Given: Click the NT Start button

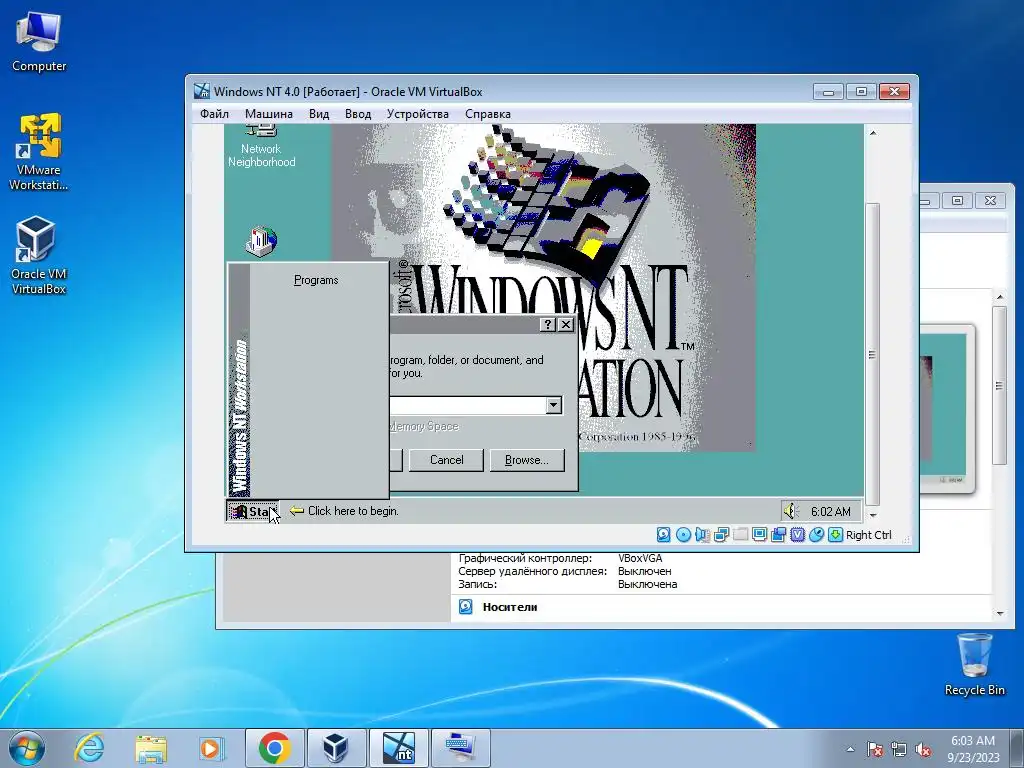Looking at the screenshot, I should coord(253,511).
